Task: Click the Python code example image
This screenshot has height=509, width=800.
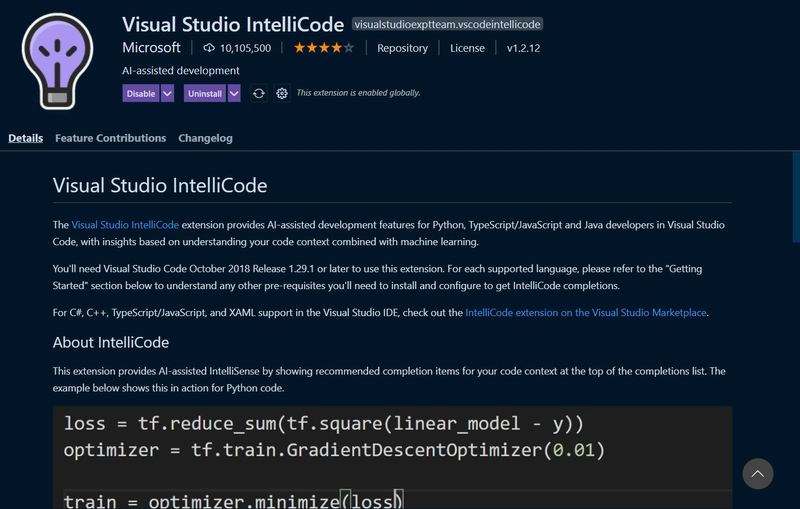Action: click(392, 457)
